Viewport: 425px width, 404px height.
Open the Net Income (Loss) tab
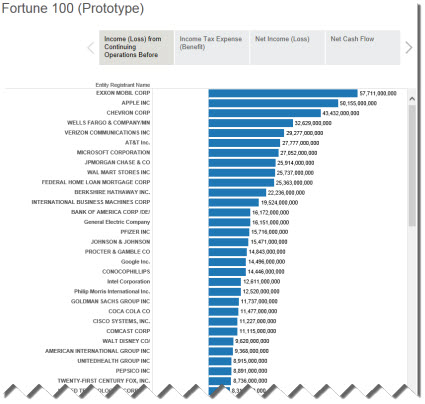coord(287,47)
